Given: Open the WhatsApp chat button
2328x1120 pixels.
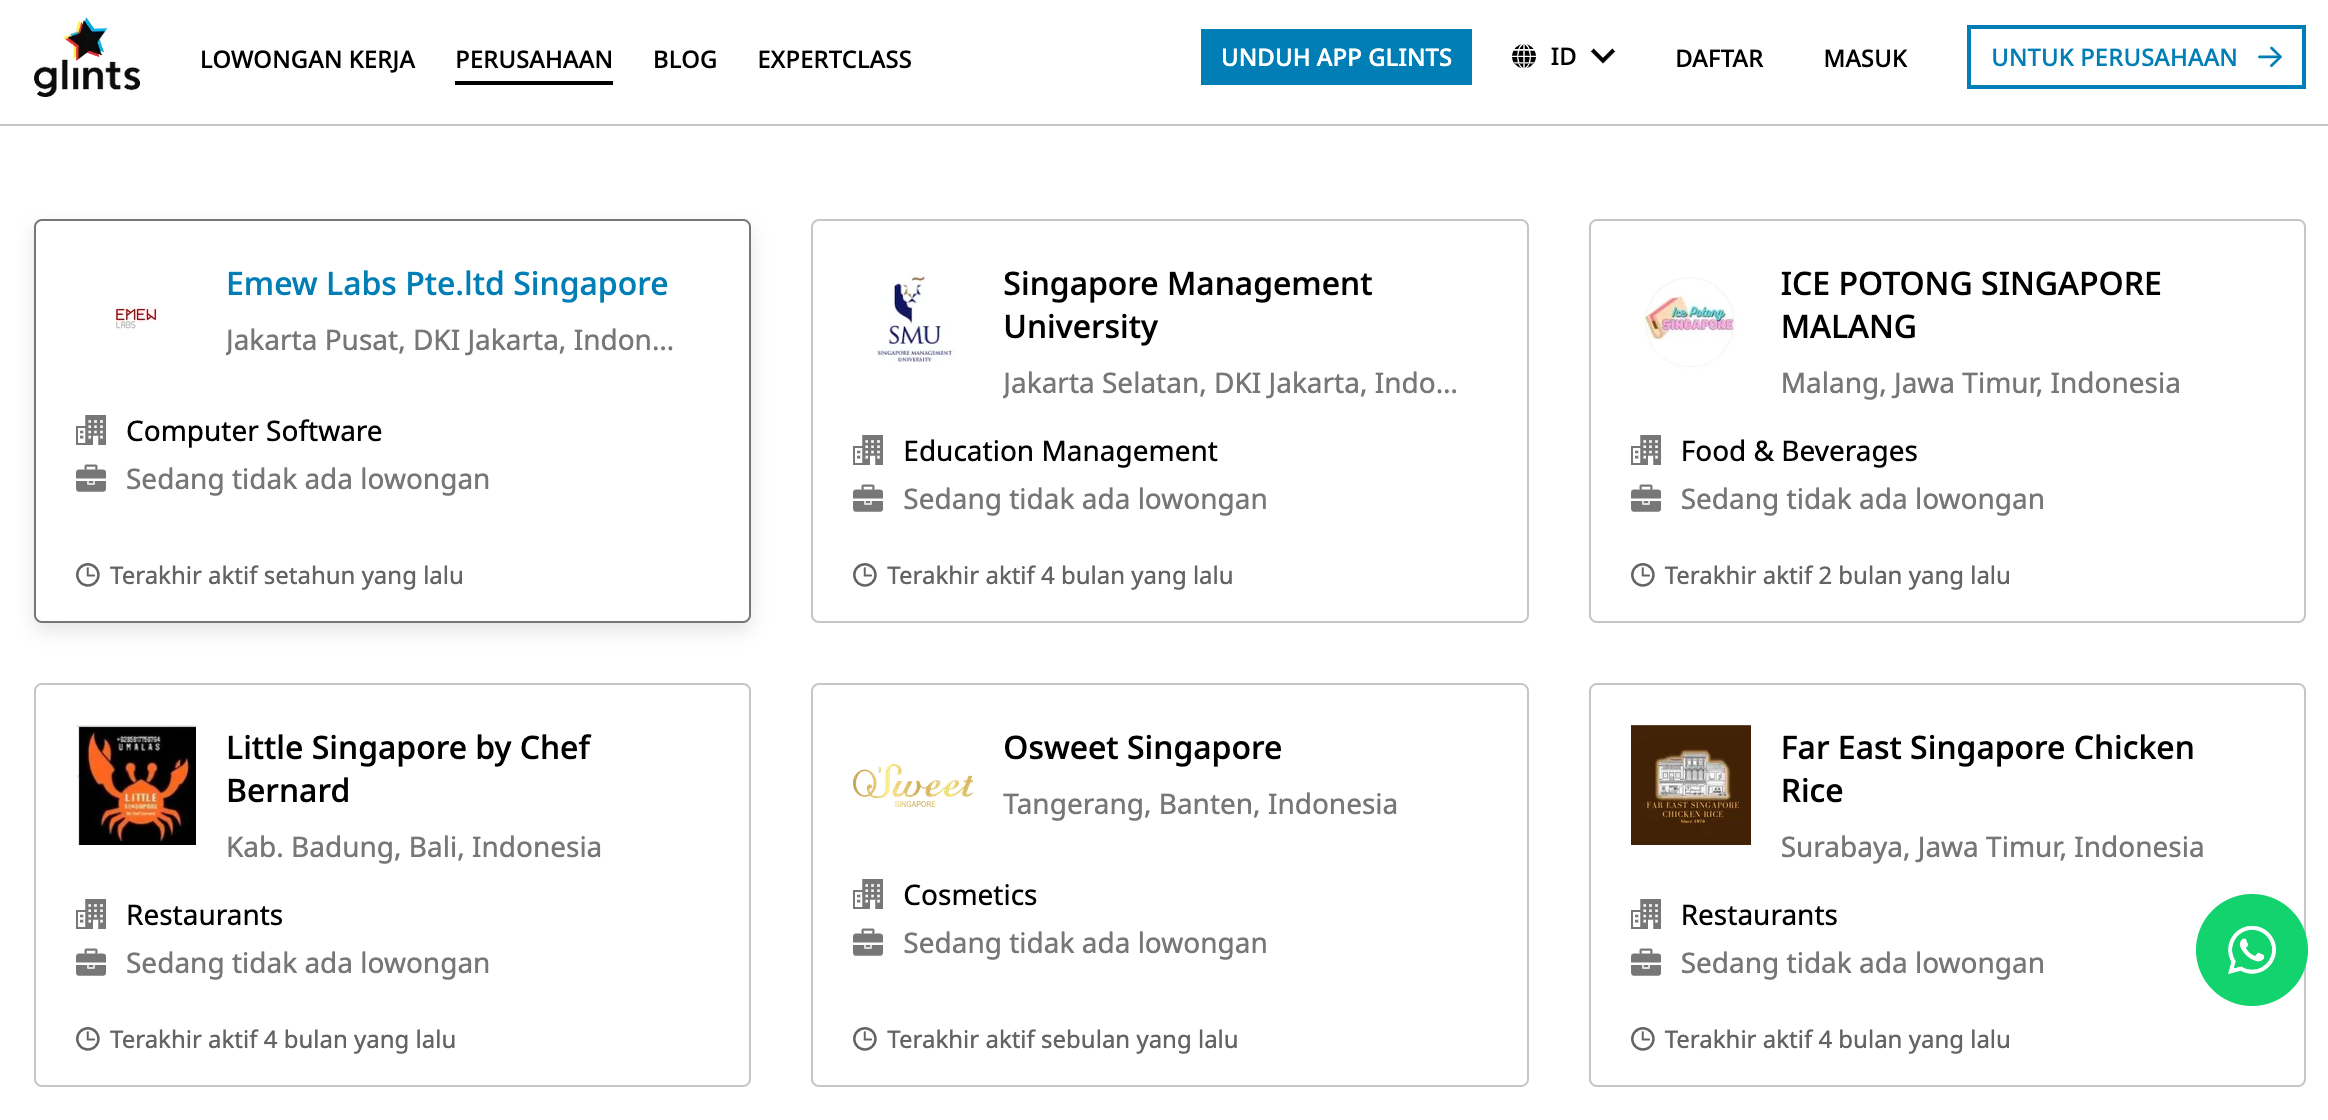Looking at the screenshot, I should coord(2251,950).
